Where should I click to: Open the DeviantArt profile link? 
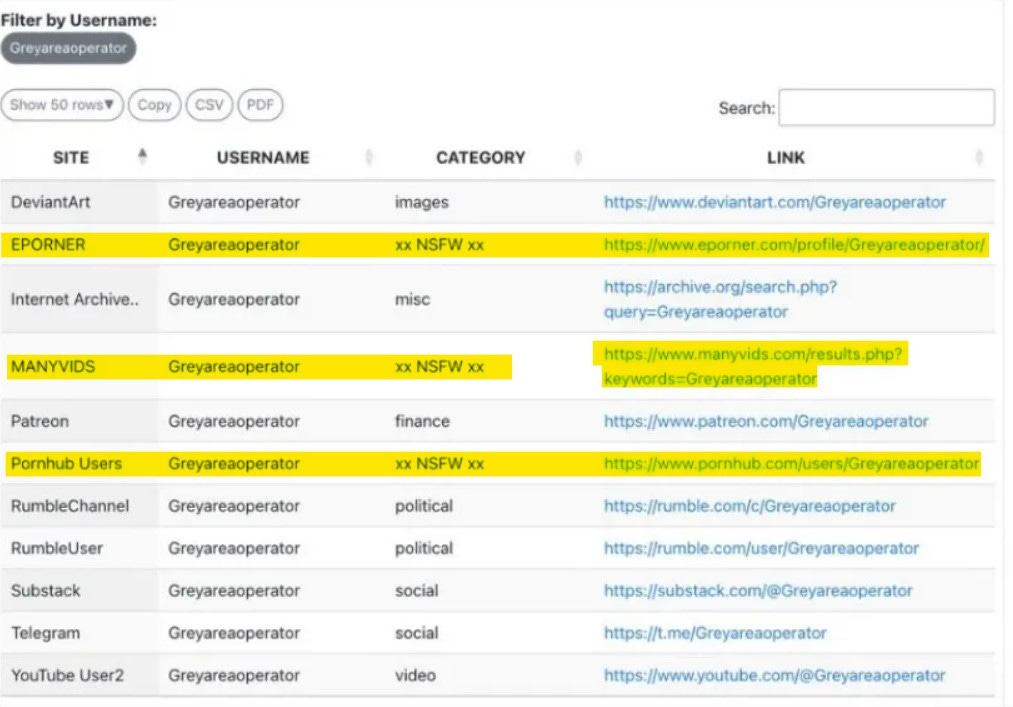pos(775,202)
